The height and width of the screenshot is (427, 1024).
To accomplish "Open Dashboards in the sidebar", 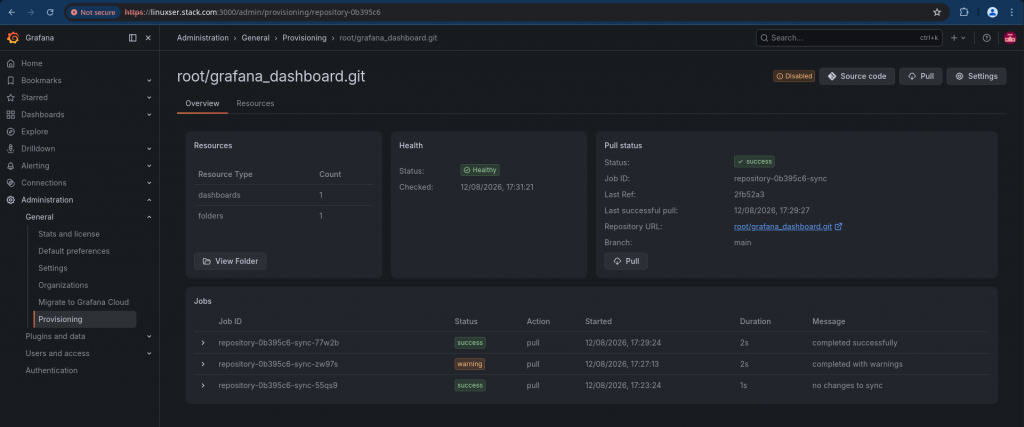I will (42, 114).
